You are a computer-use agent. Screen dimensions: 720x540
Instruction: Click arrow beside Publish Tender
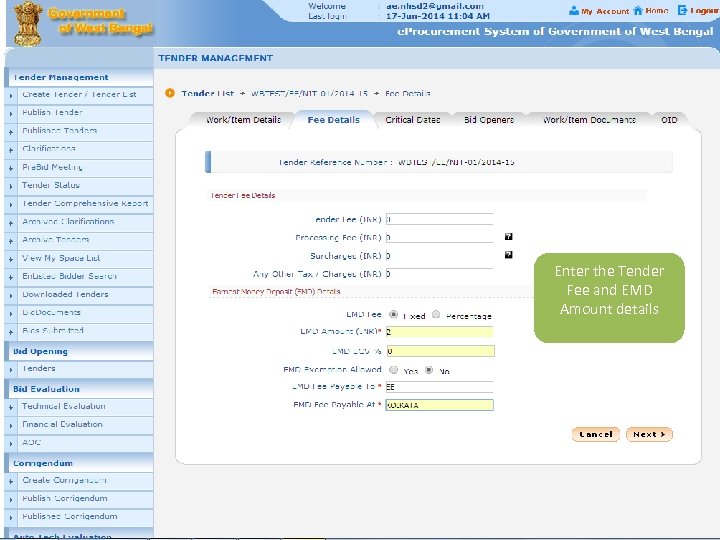pyautogui.click(x=11, y=114)
